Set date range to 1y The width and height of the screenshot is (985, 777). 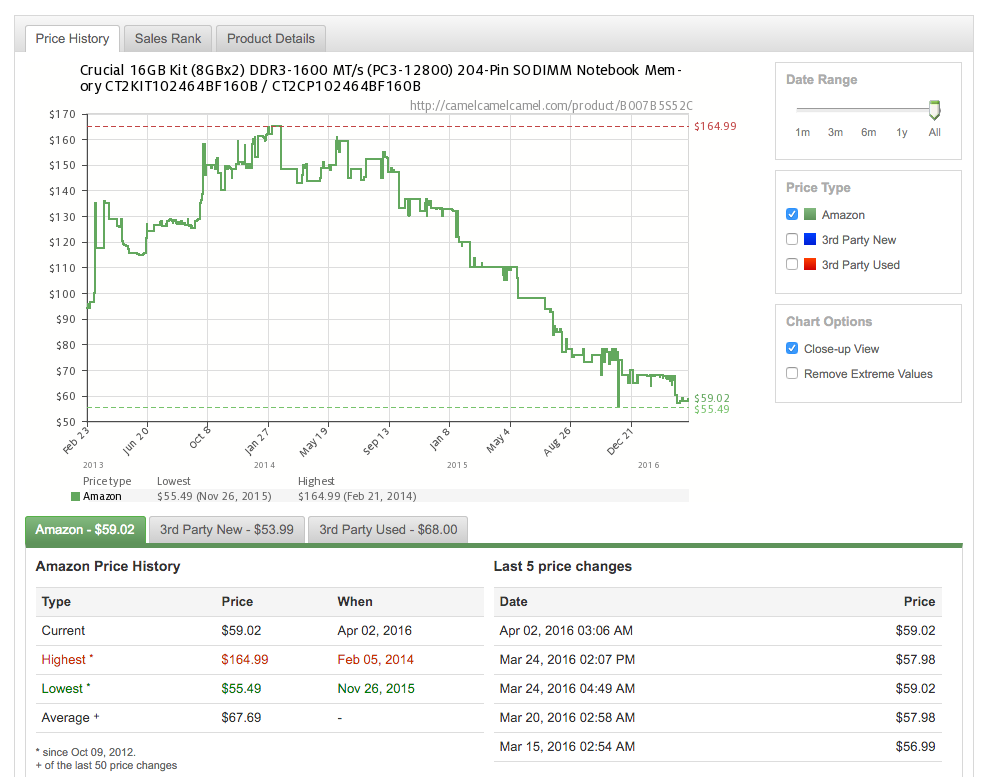tap(901, 132)
